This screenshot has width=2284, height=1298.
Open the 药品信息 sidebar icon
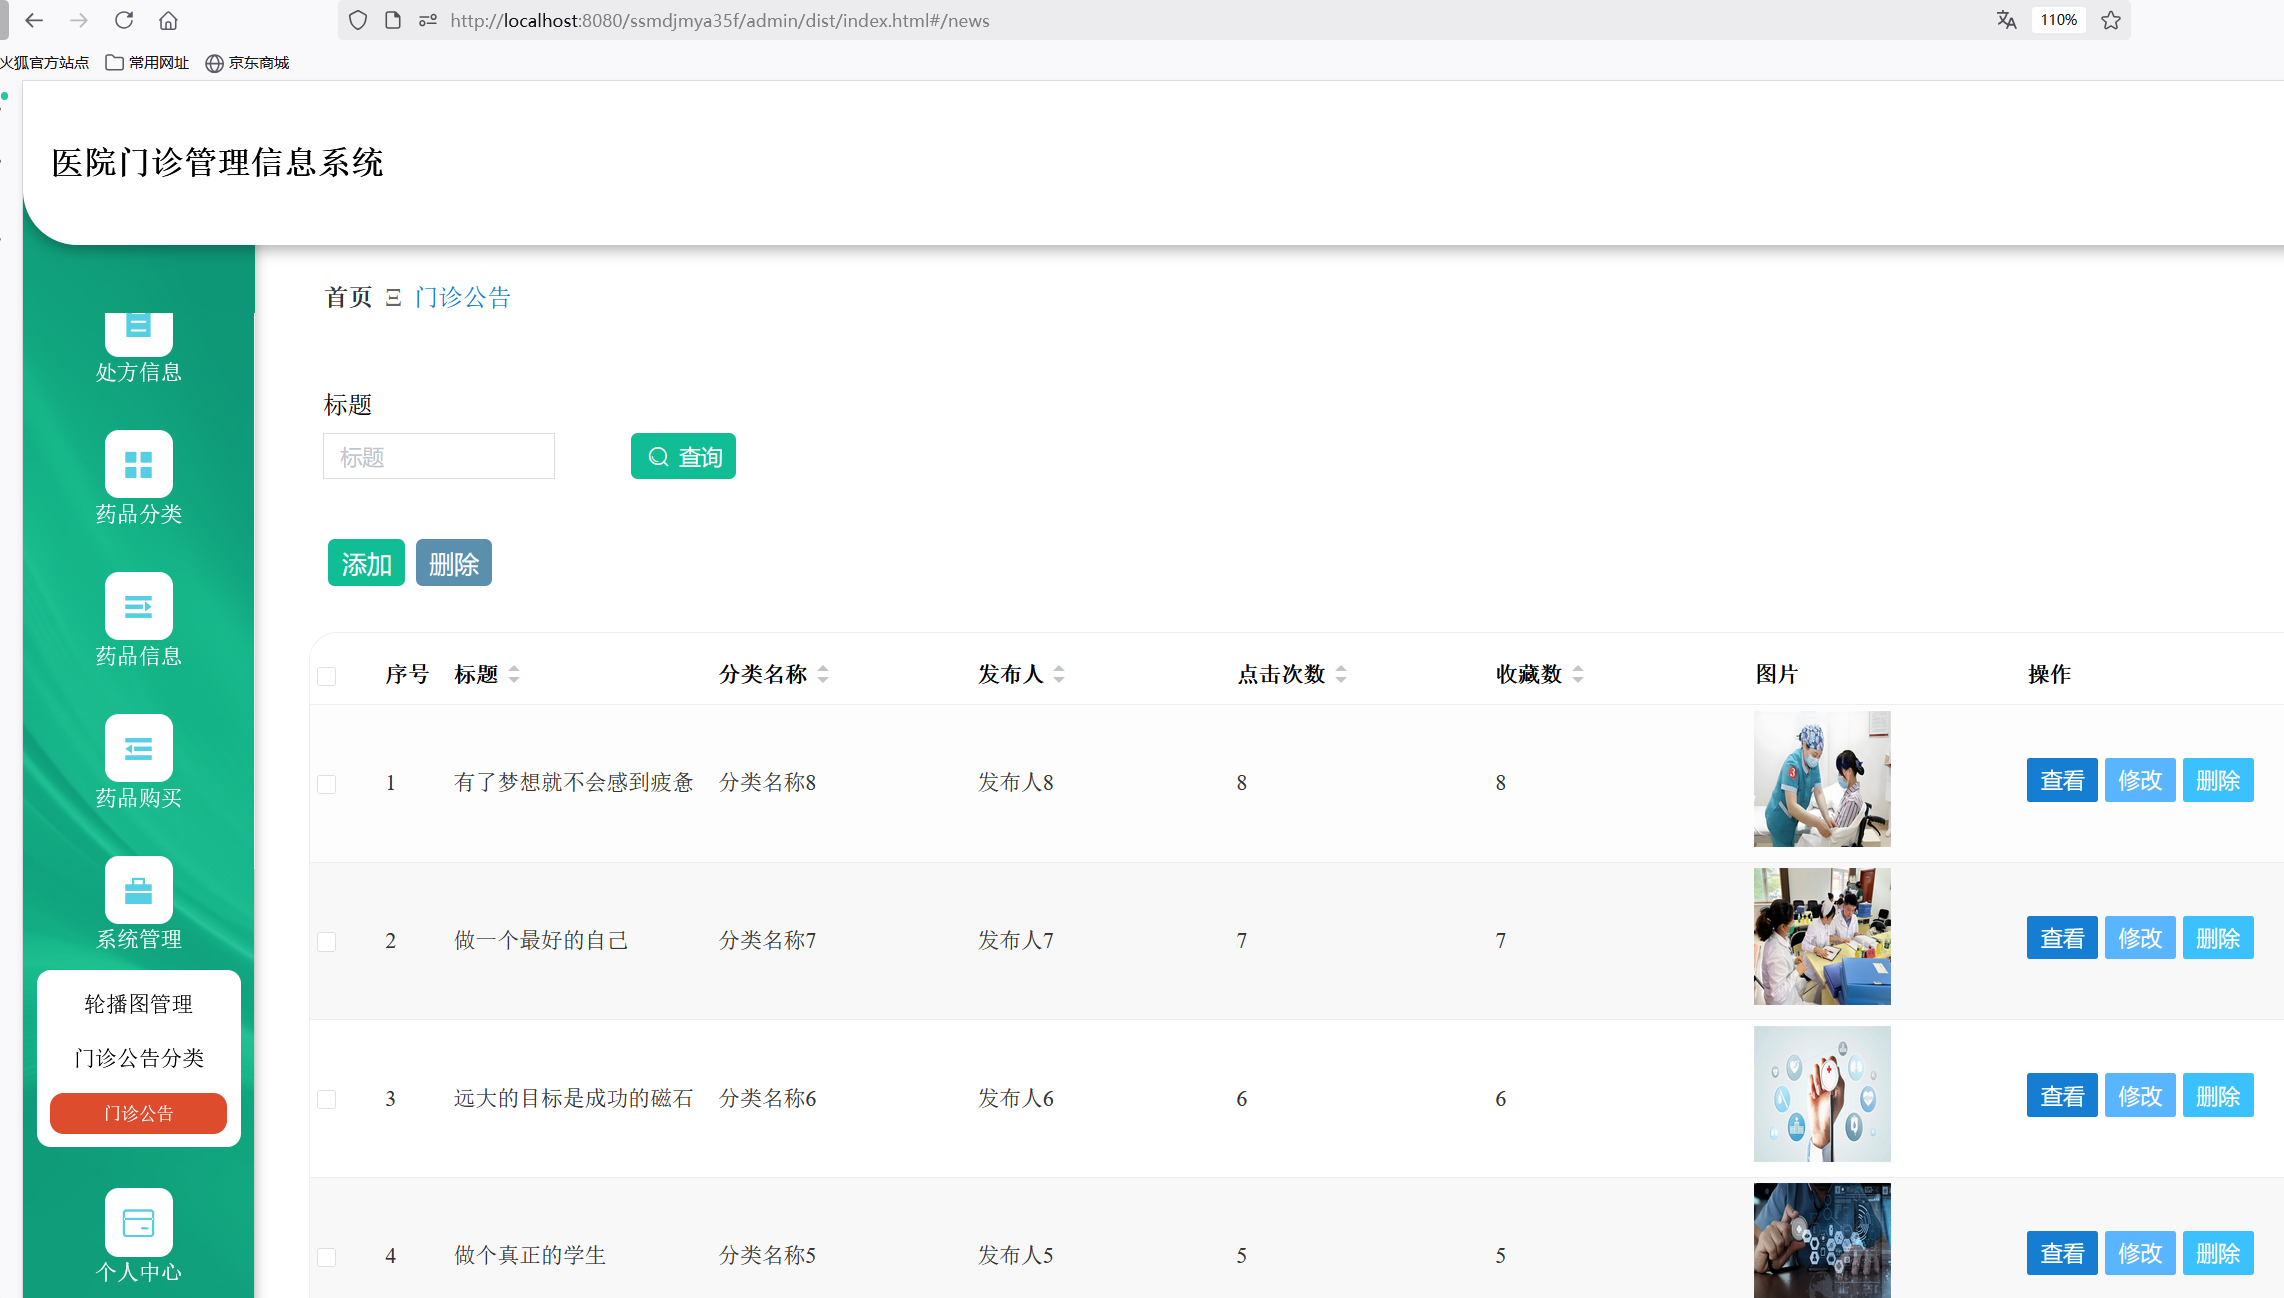coord(138,606)
